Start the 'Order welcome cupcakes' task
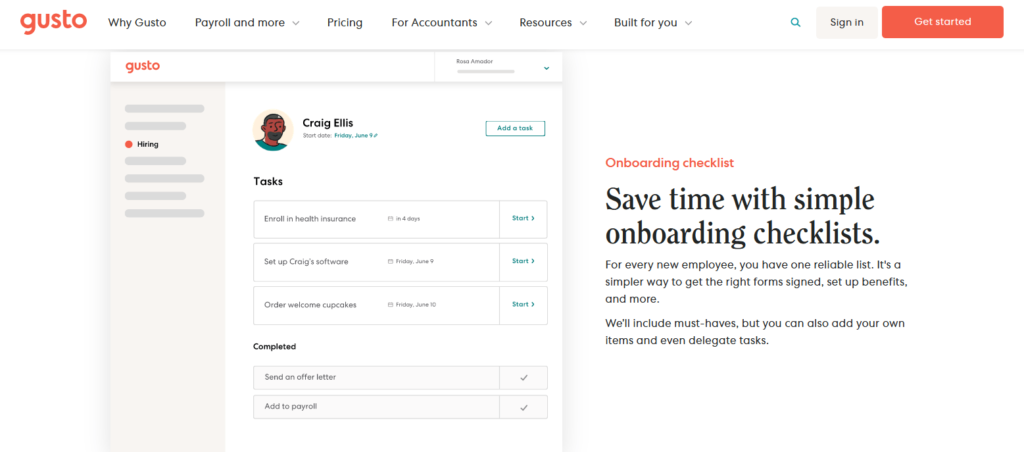Viewport: 1024px width, 452px height. [523, 304]
